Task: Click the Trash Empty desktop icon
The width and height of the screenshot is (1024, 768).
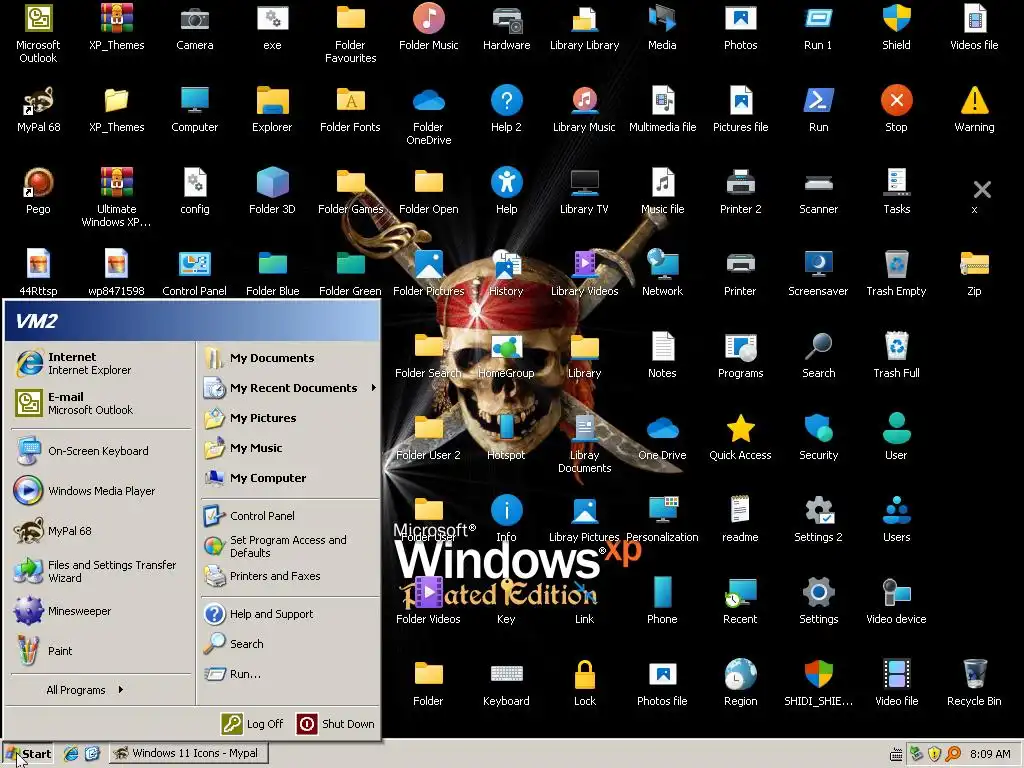Action: coord(896,274)
